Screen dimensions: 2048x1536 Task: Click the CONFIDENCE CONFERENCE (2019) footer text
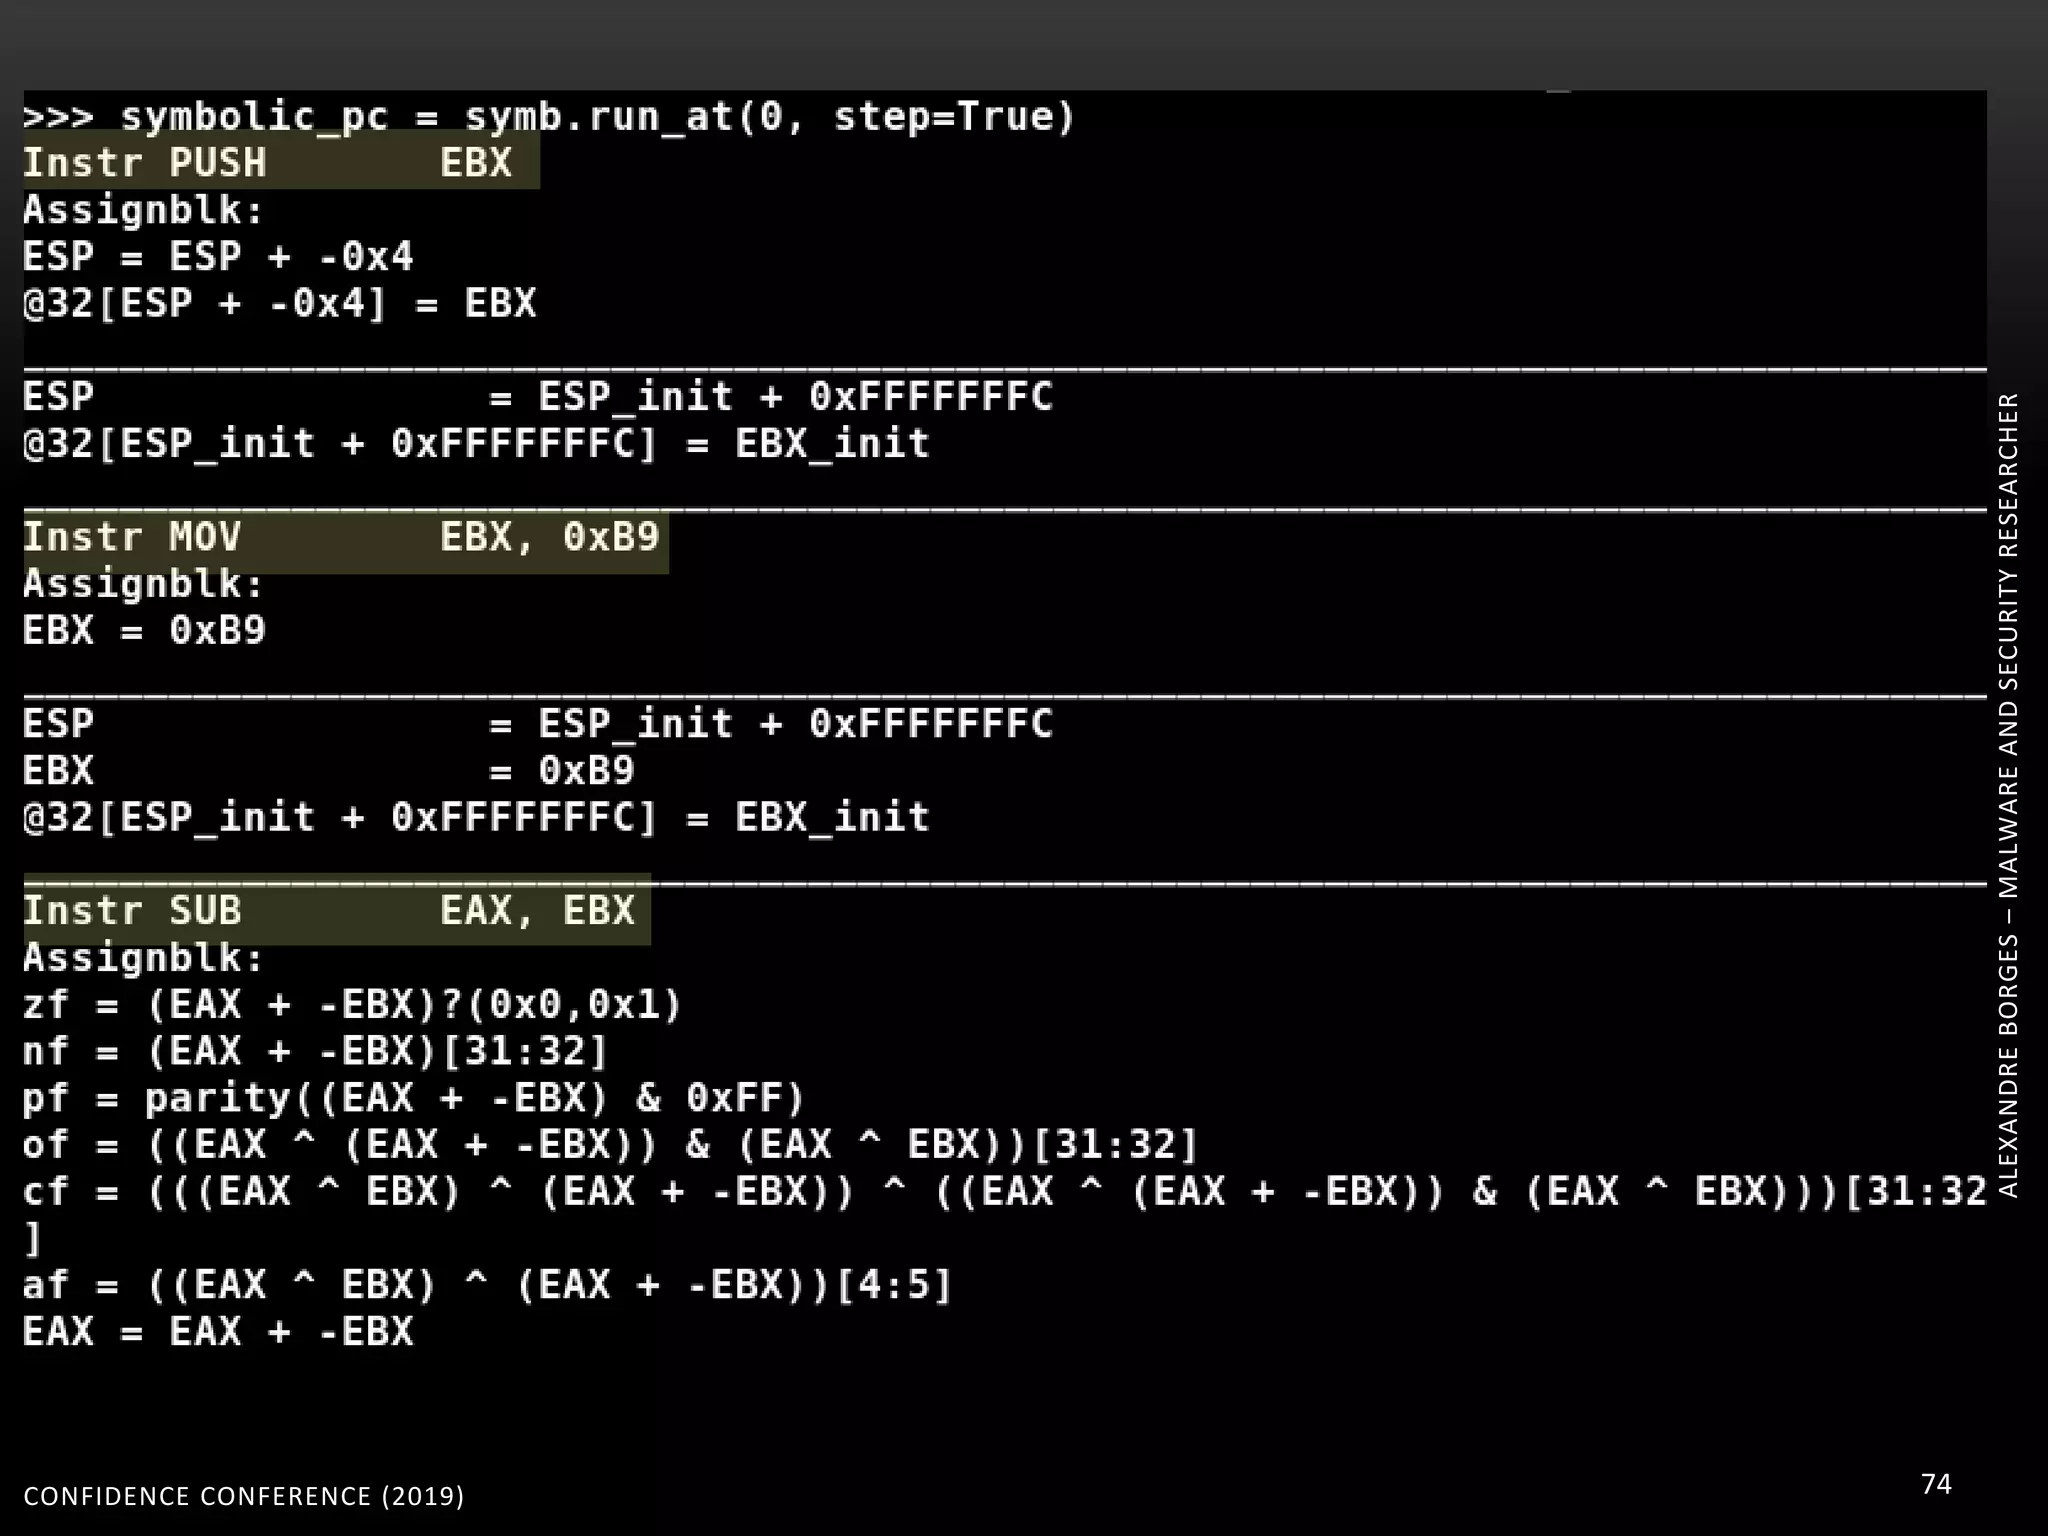244,1496
